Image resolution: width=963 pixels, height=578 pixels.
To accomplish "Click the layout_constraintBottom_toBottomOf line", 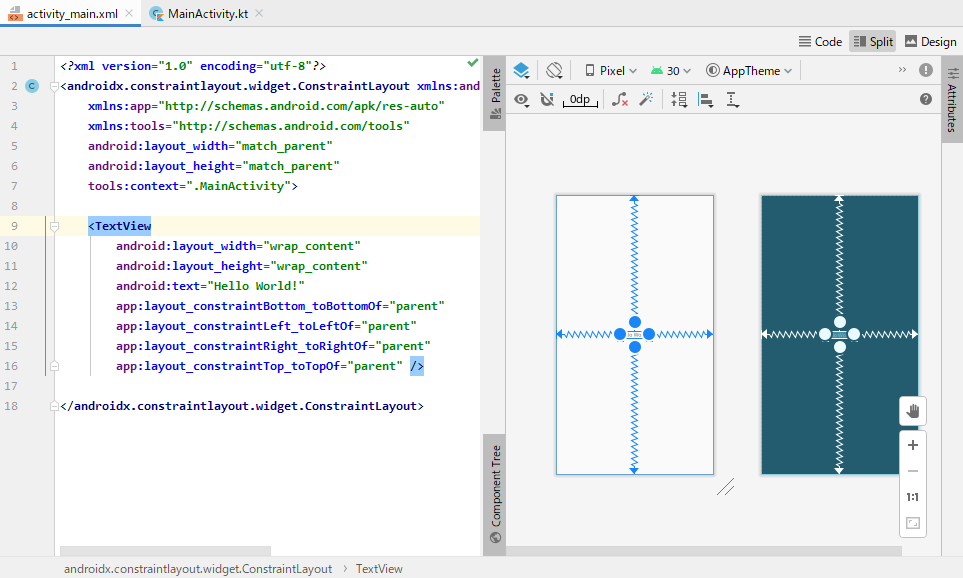I will tap(280, 306).
